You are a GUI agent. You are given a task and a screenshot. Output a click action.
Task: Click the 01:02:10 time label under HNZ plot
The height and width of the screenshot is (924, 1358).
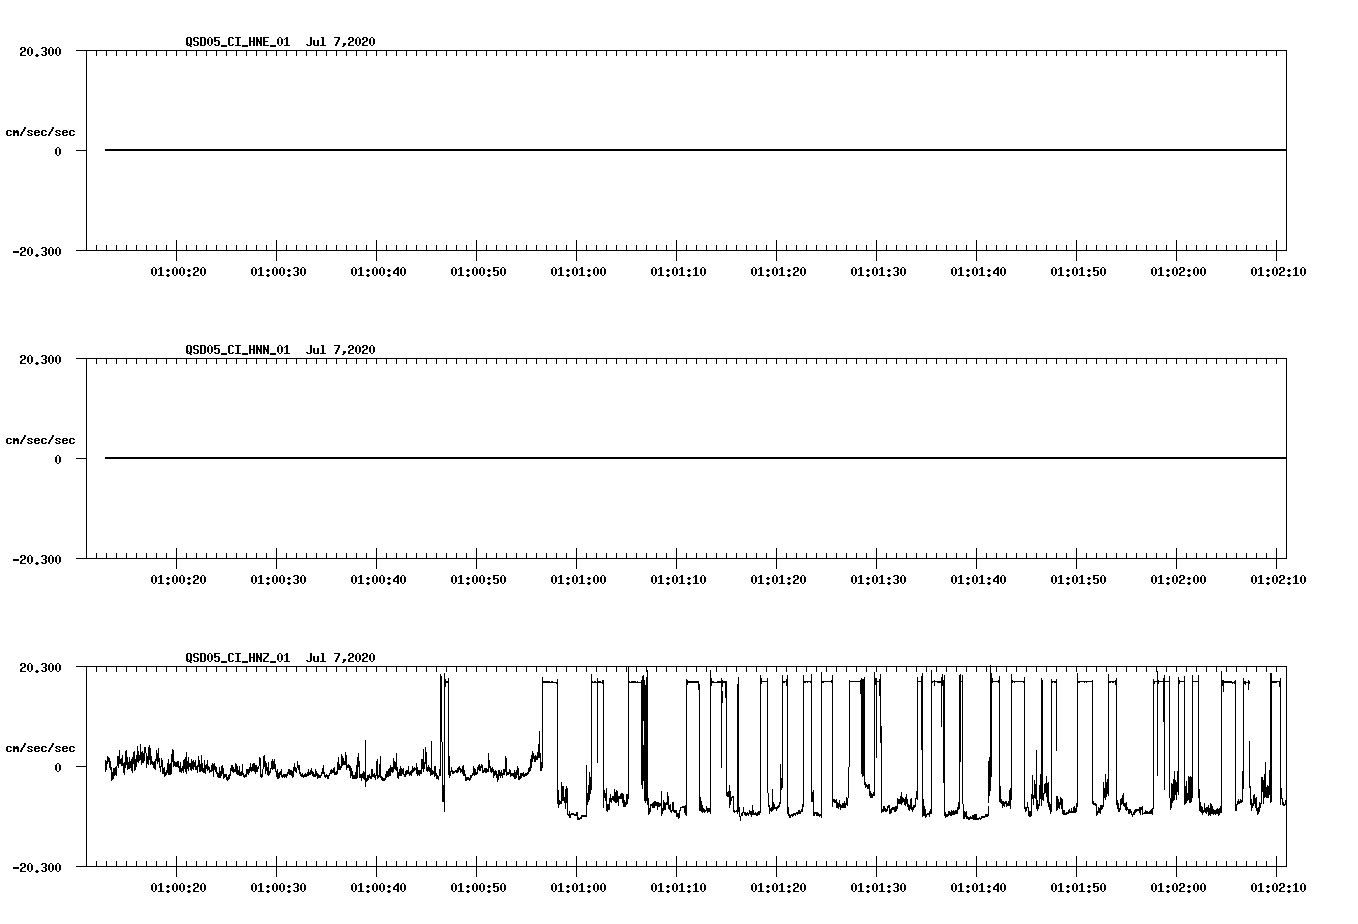(1278, 887)
